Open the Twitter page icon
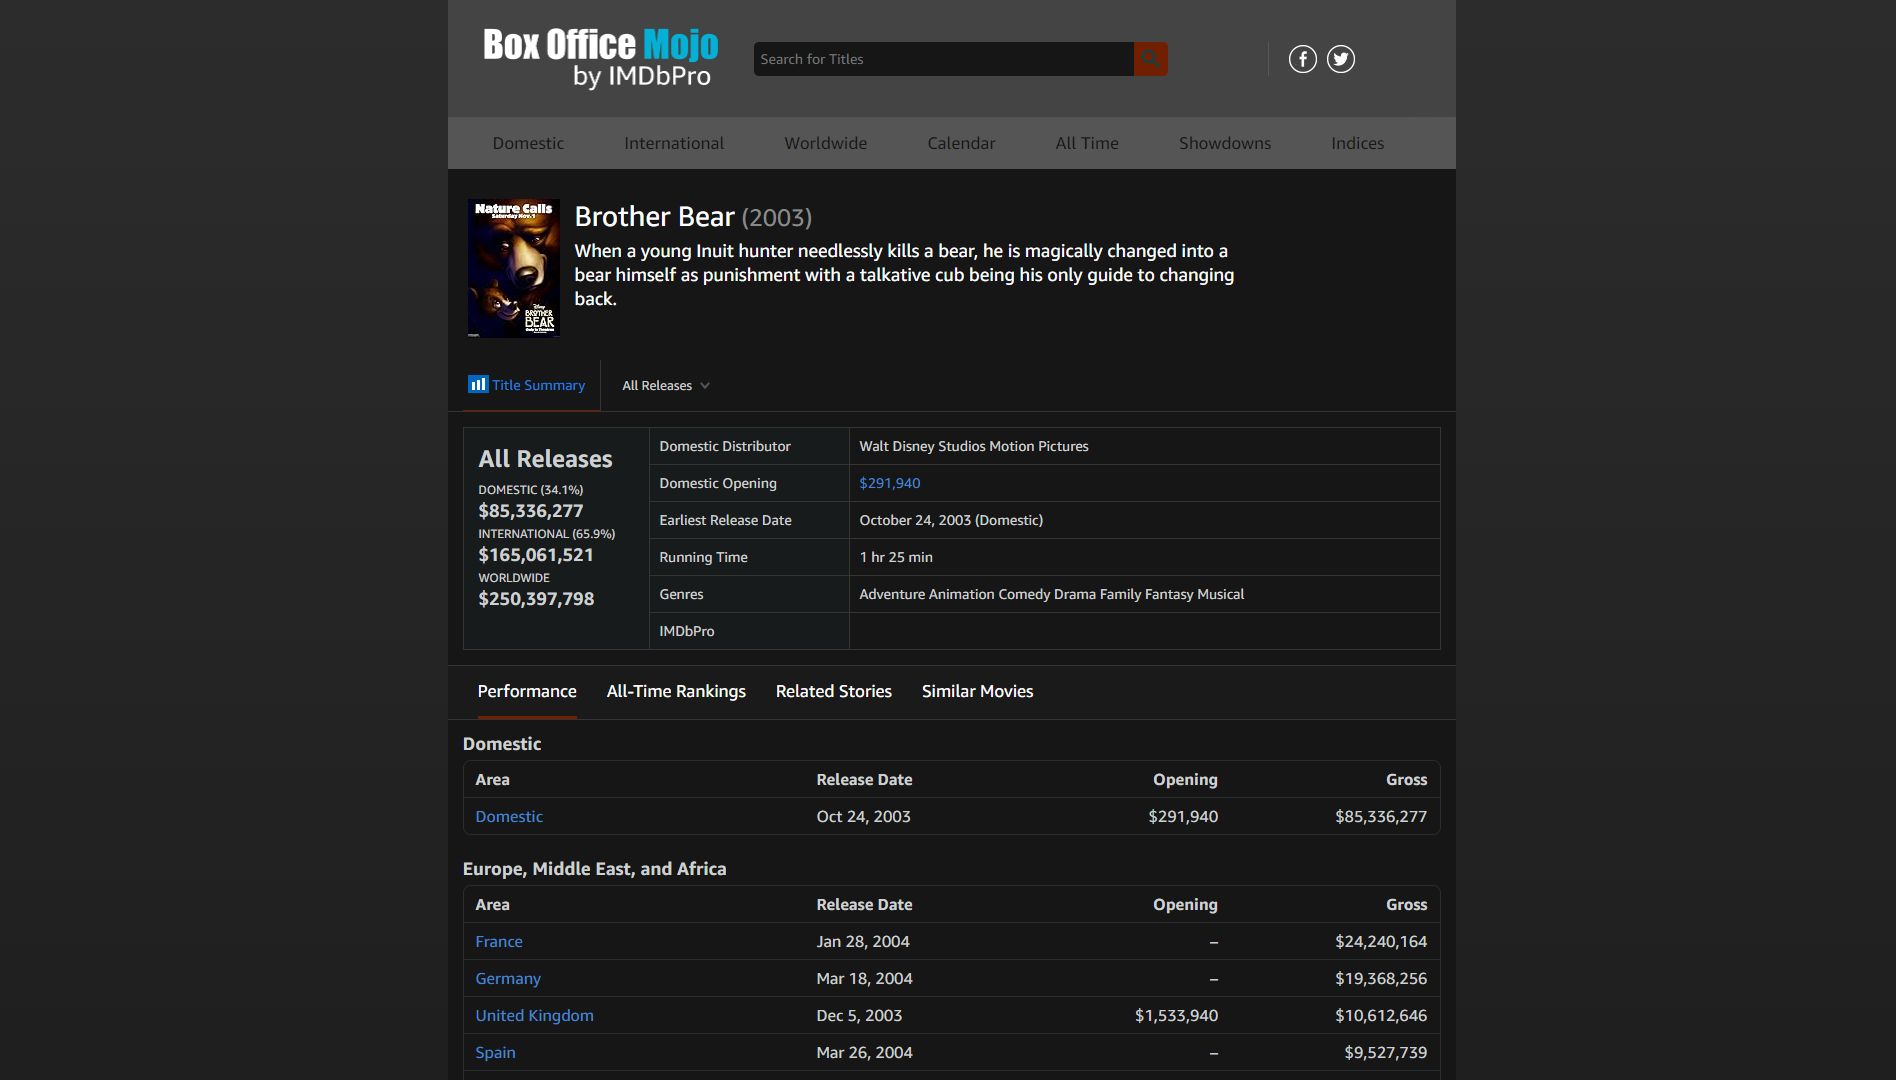Viewport: 1896px width, 1080px height. click(x=1341, y=59)
